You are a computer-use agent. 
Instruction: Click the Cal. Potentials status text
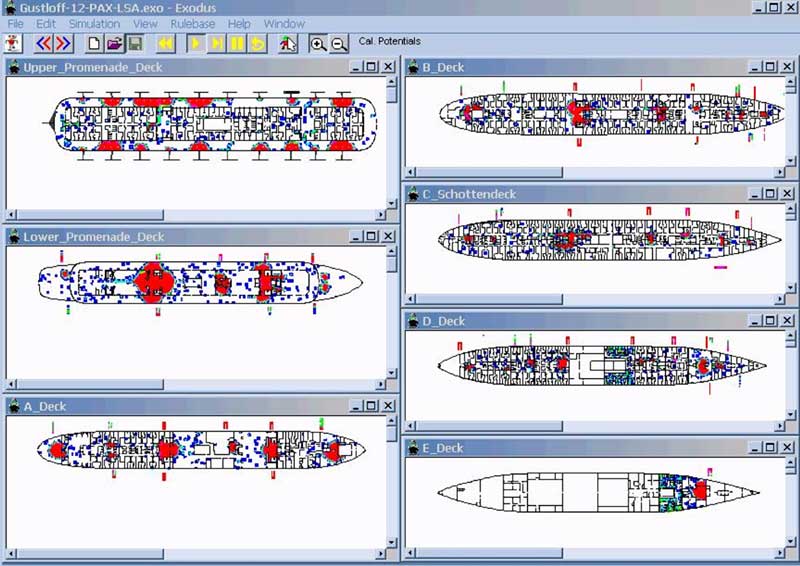[x=390, y=41]
